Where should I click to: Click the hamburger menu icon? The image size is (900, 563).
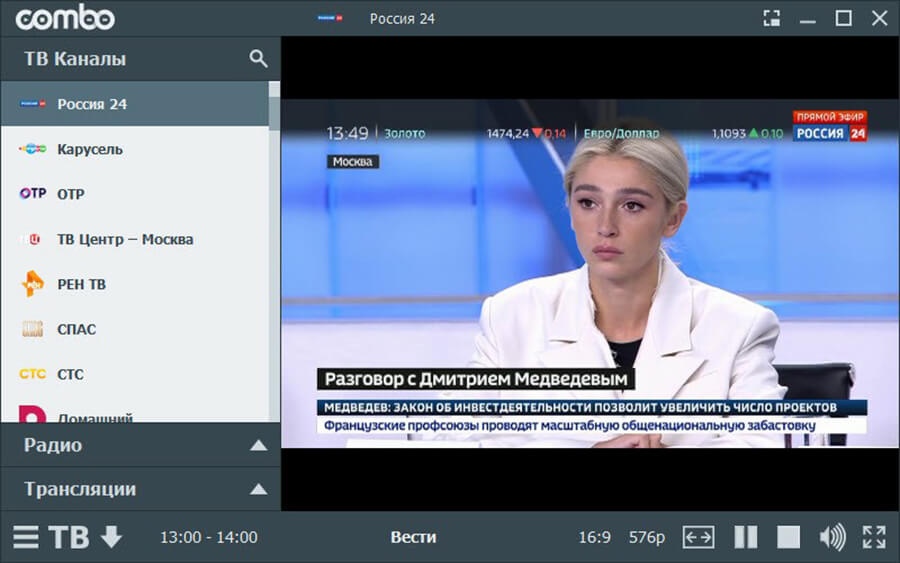tap(26, 537)
